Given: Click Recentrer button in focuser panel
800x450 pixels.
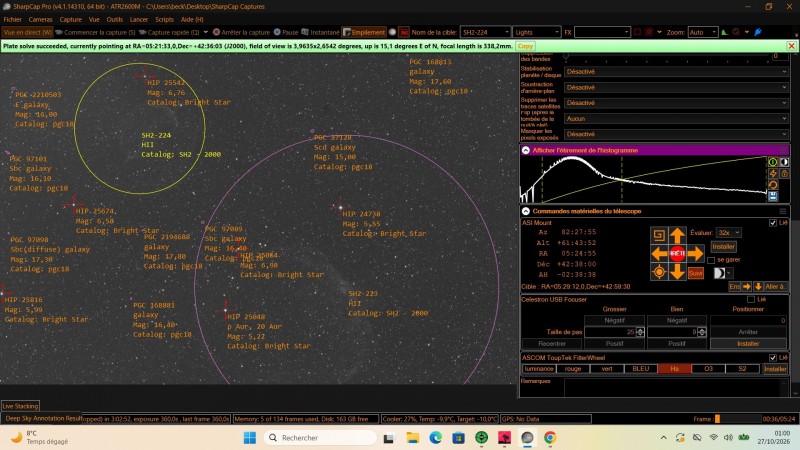Looking at the screenshot, I should [x=552, y=344].
